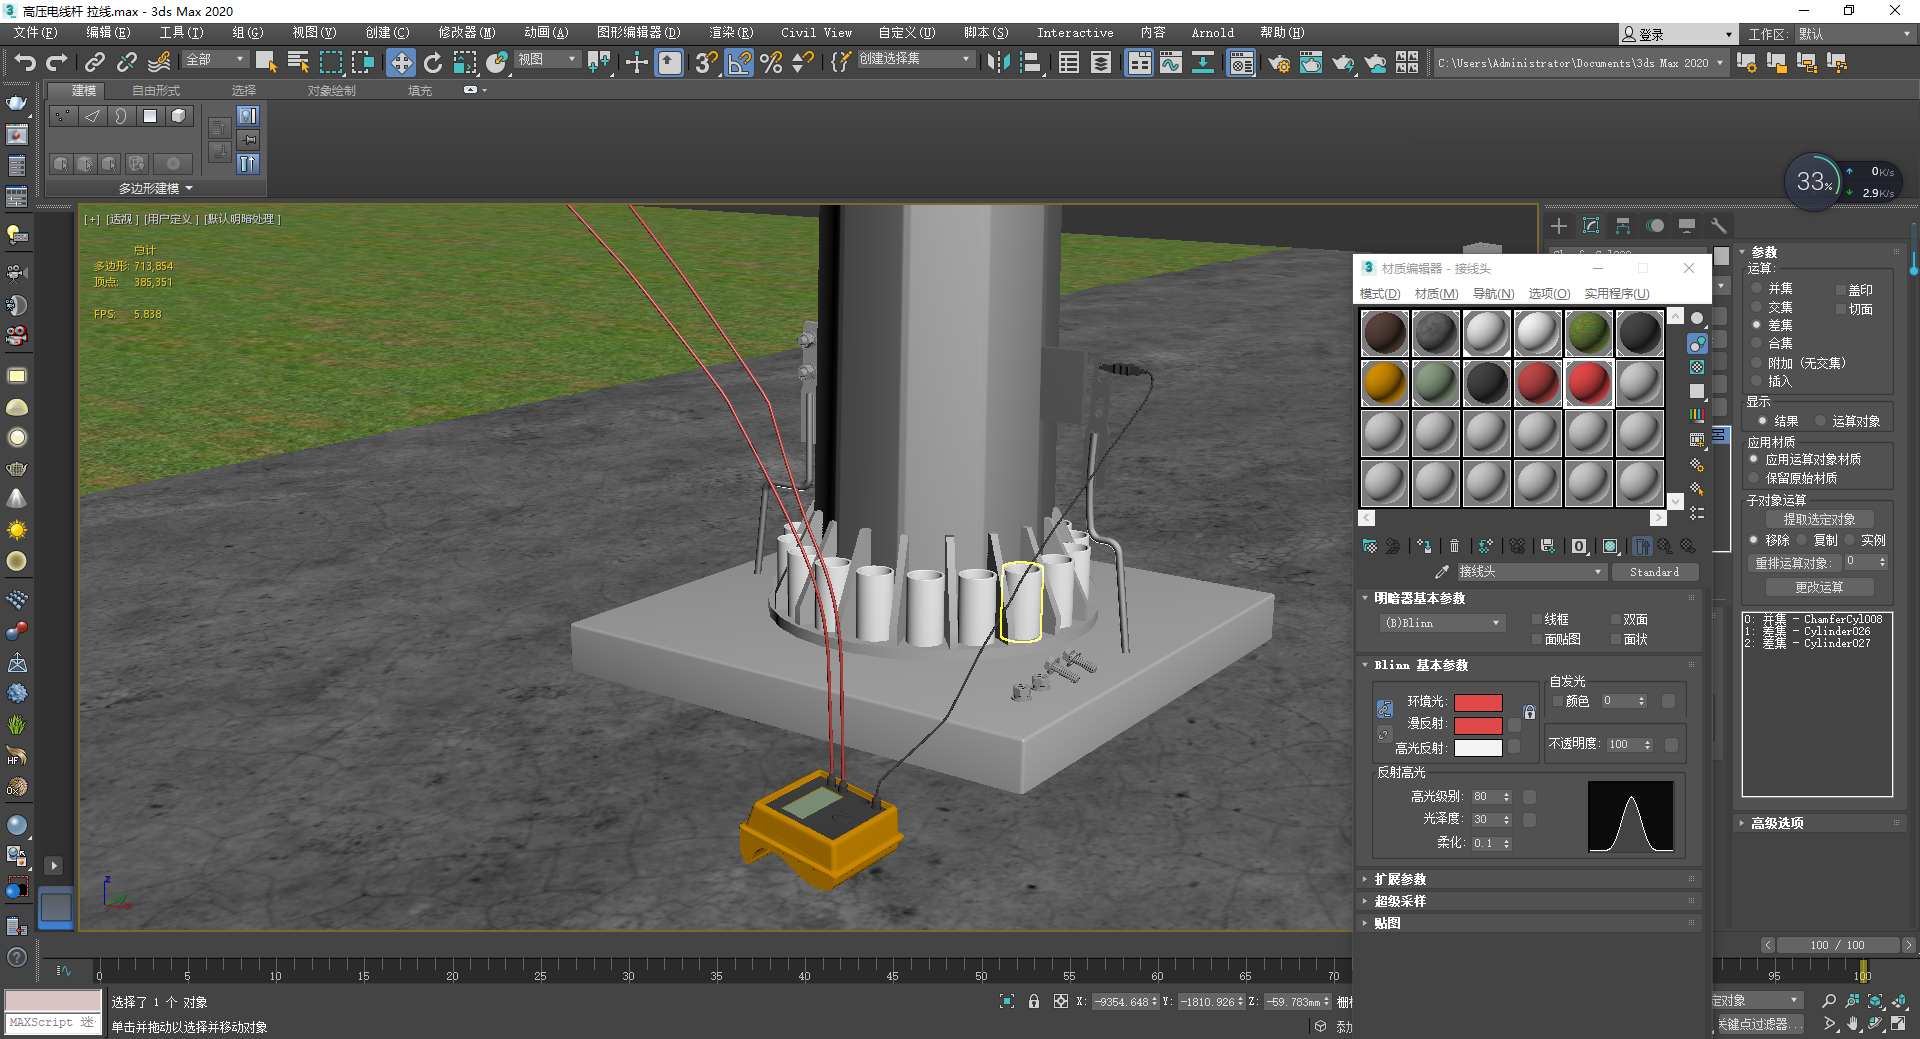
Task: Click the 提取选定对象 button
Action: pyautogui.click(x=1819, y=519)
